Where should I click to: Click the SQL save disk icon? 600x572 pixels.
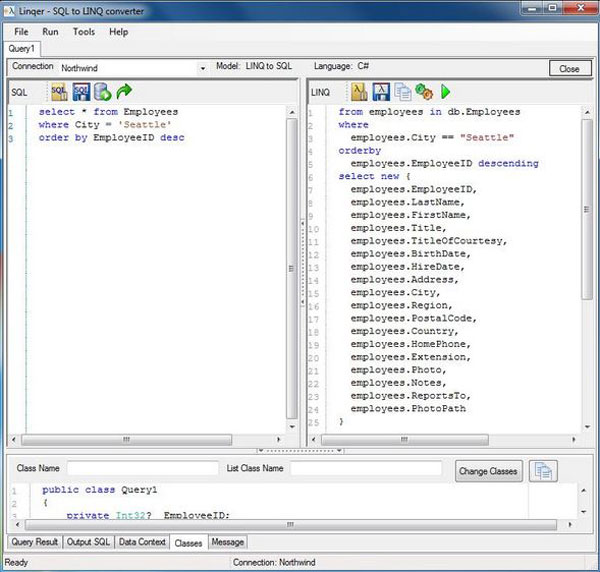(81, 92)
